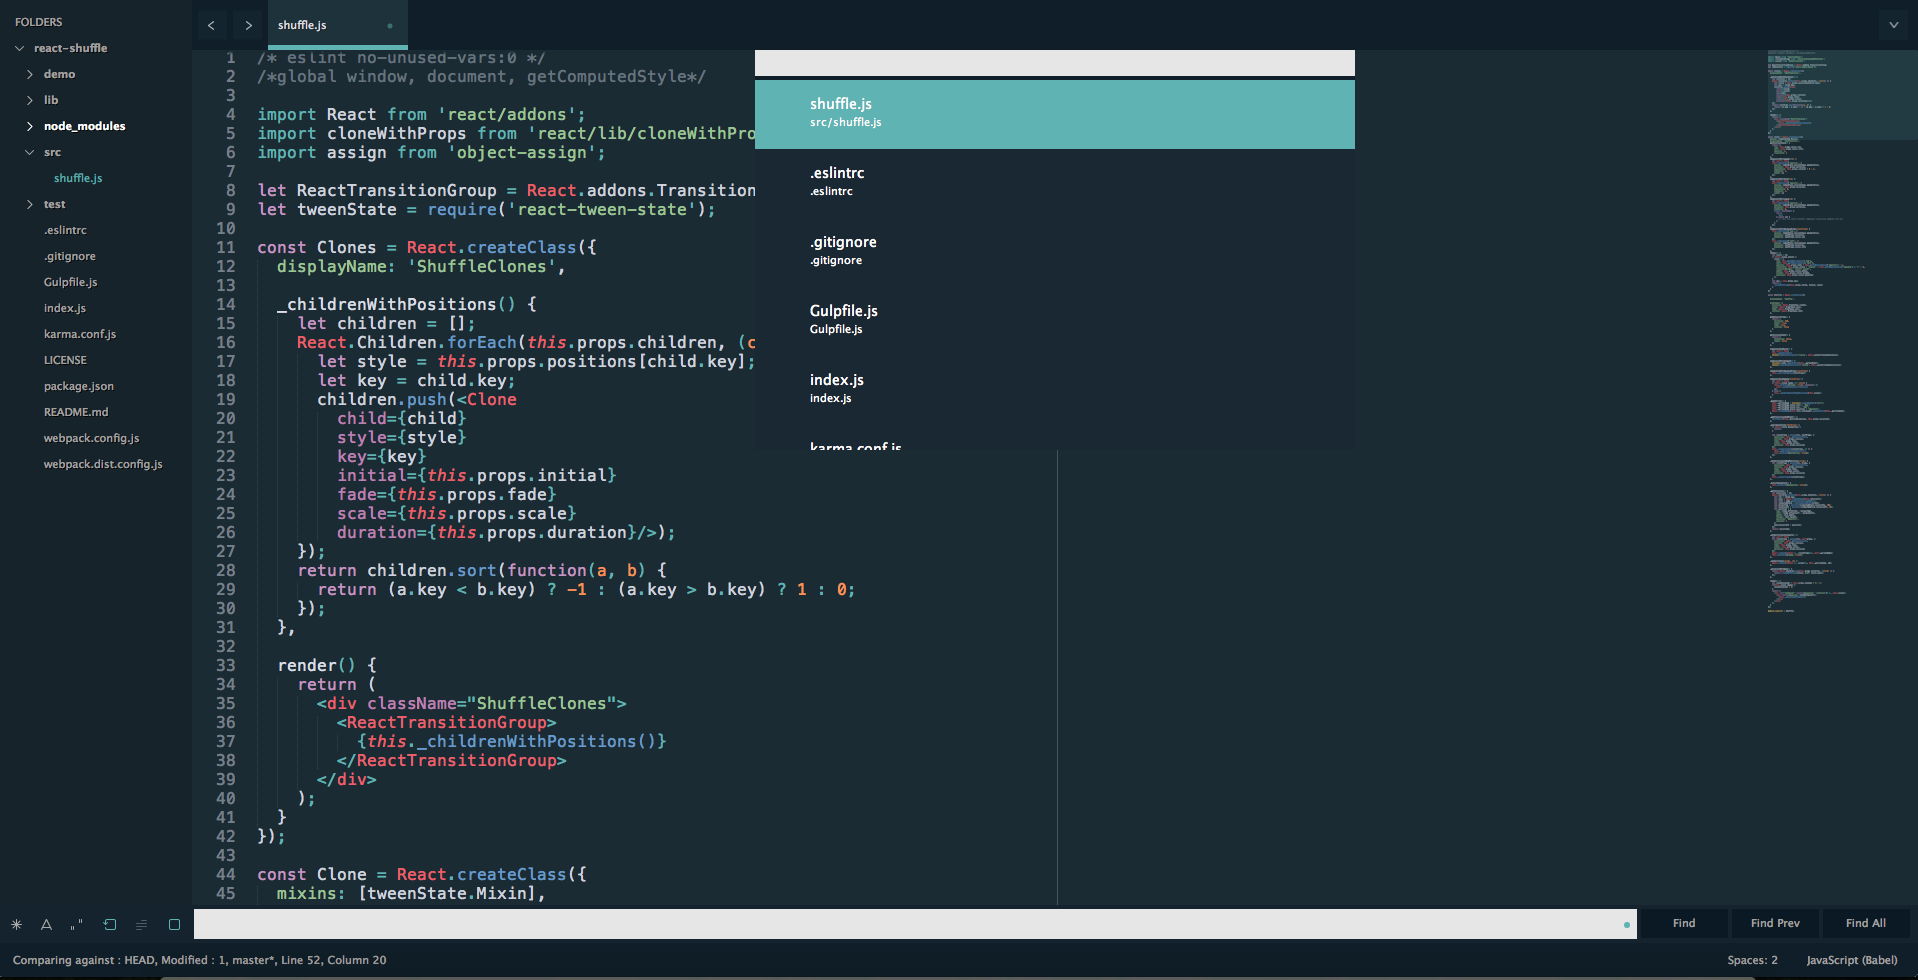Toggle show search context option
The width and height of the screenshot is (1918, 980).
tap(141, 923)
